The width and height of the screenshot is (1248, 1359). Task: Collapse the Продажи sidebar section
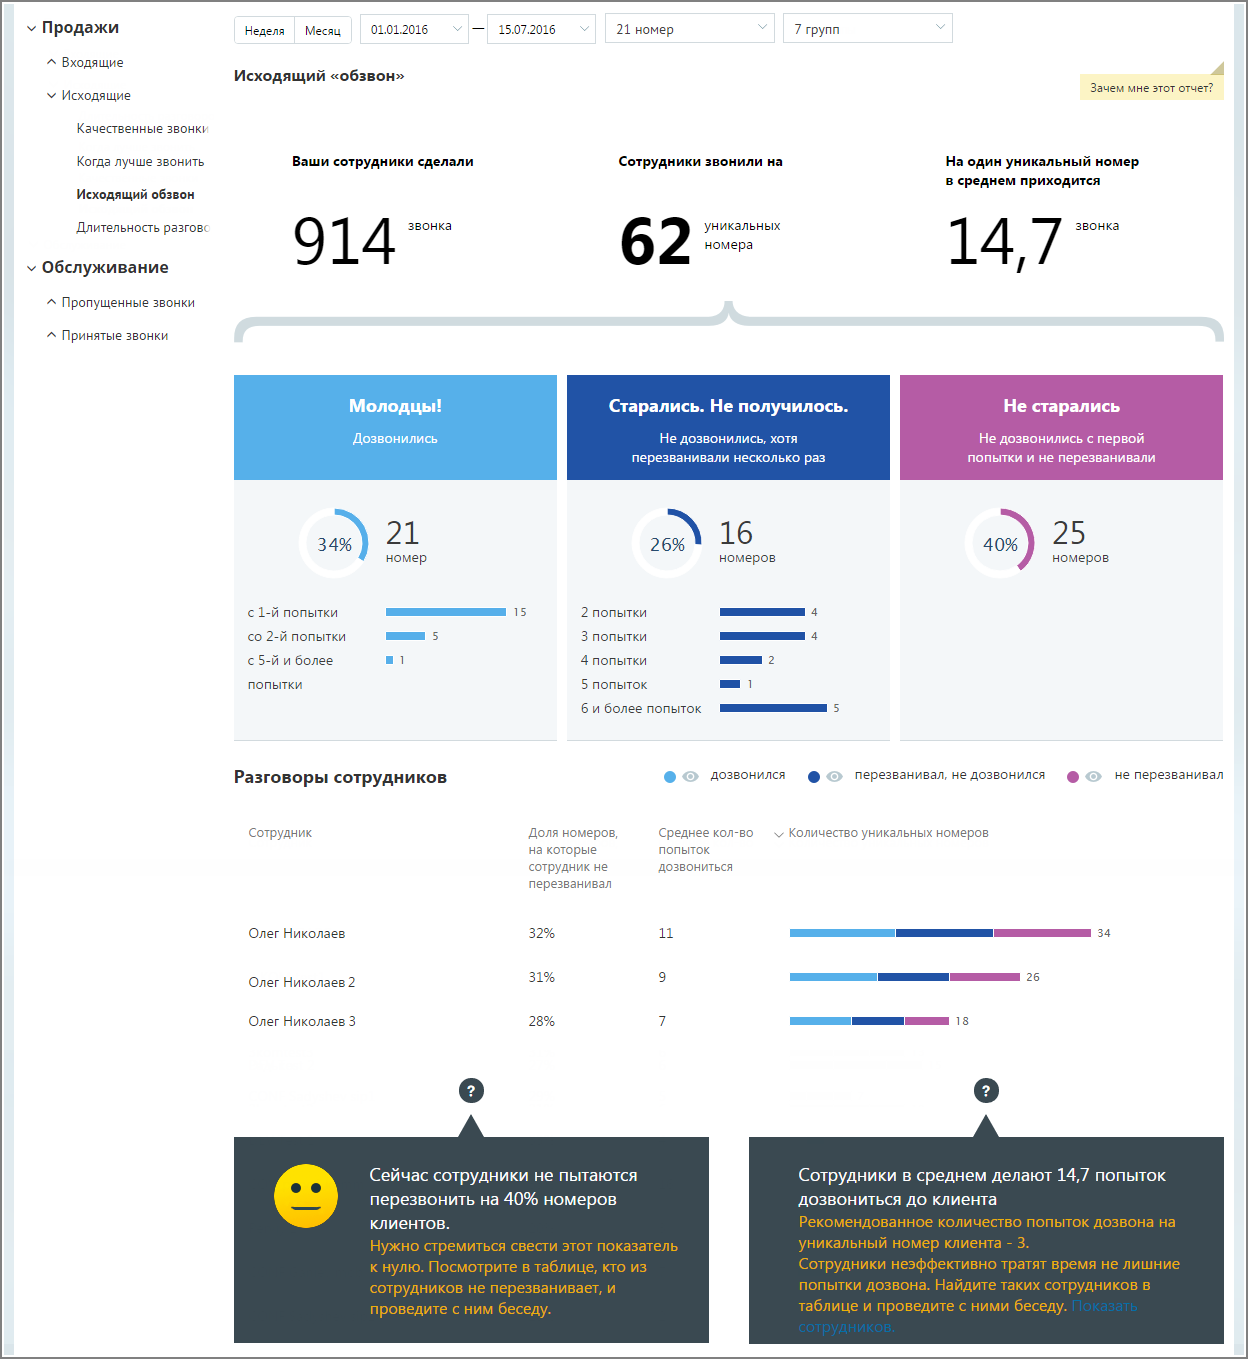(72, 28)
